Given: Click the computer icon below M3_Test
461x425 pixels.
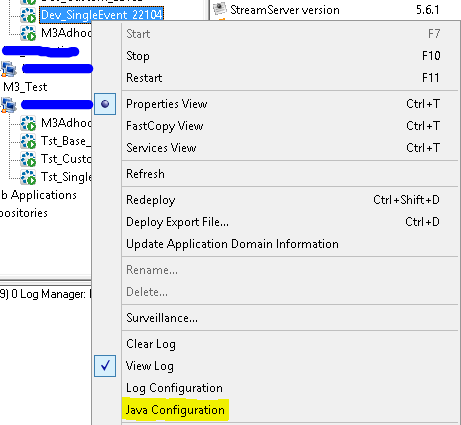Looking at the screenshot, I should [8, 105].
